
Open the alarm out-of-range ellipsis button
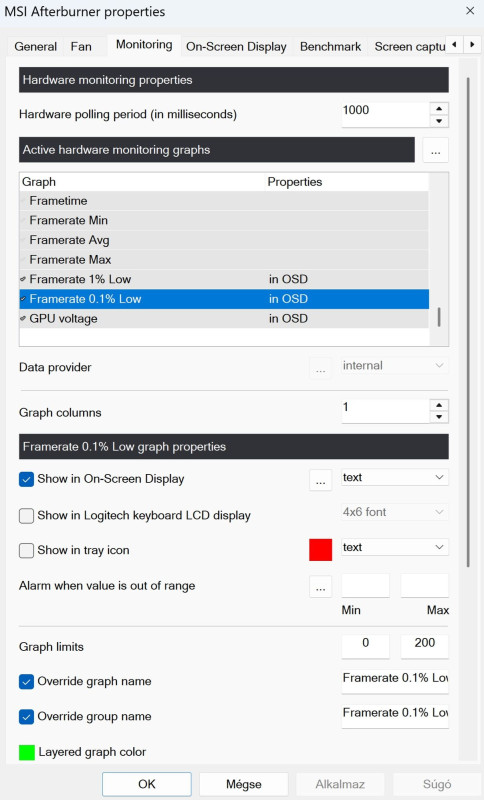(320, 587)
